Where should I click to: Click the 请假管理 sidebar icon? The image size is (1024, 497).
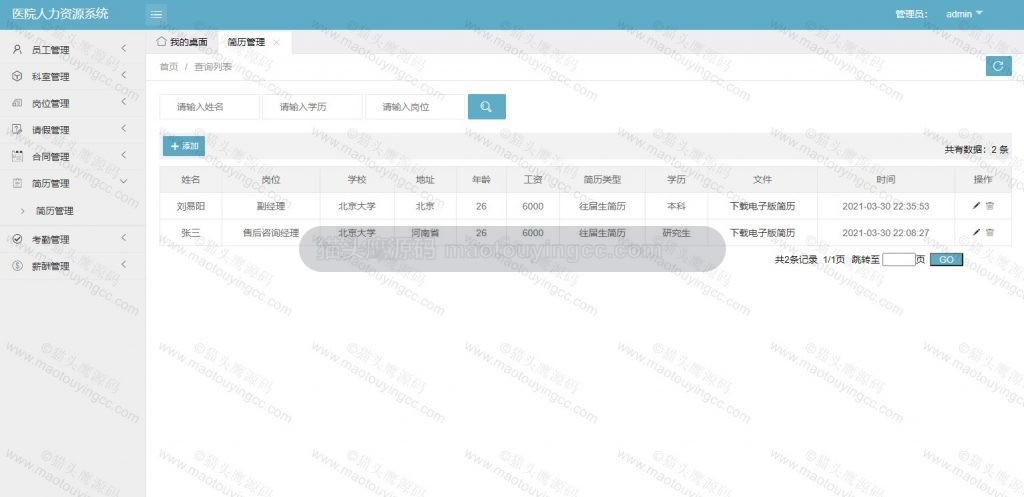18,130
